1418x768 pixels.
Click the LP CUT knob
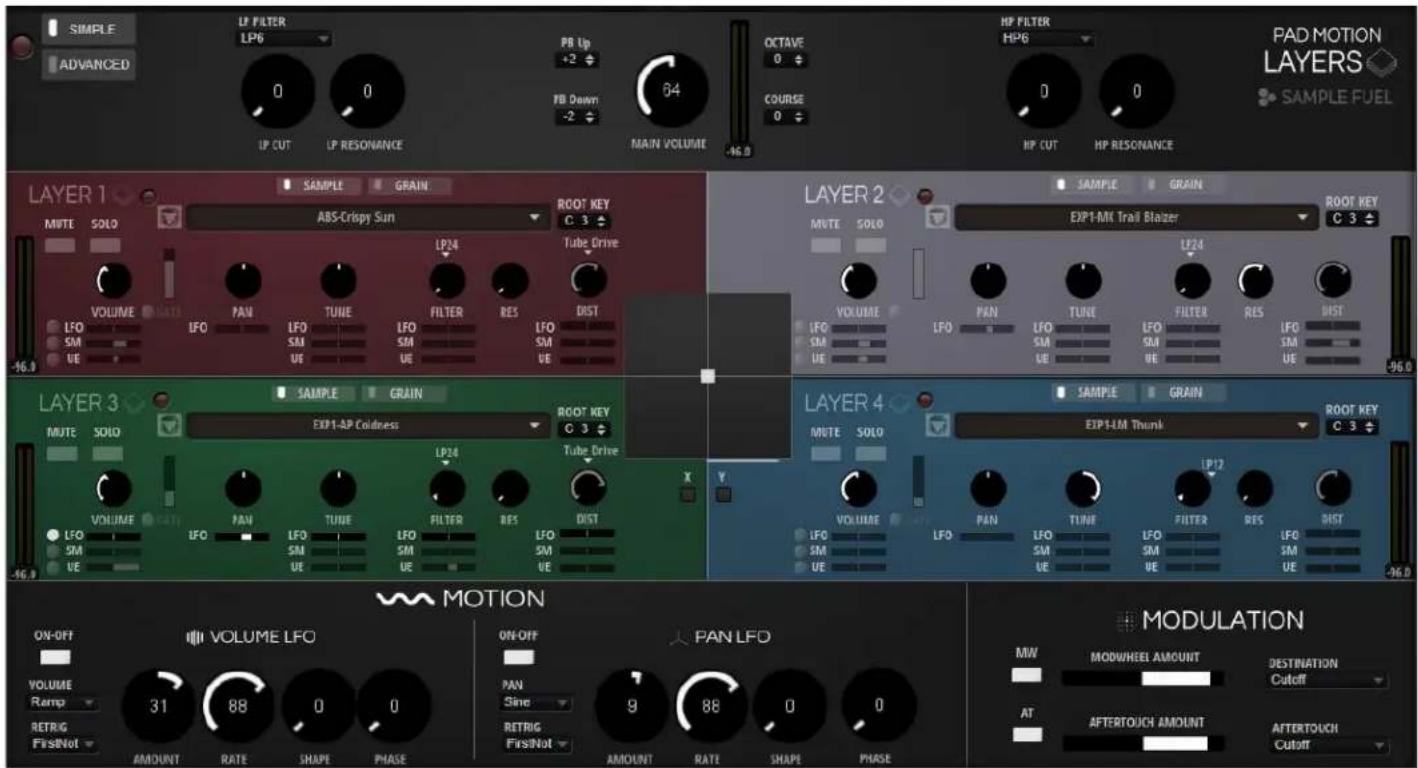pyautogui.click(x=277, y=91)
